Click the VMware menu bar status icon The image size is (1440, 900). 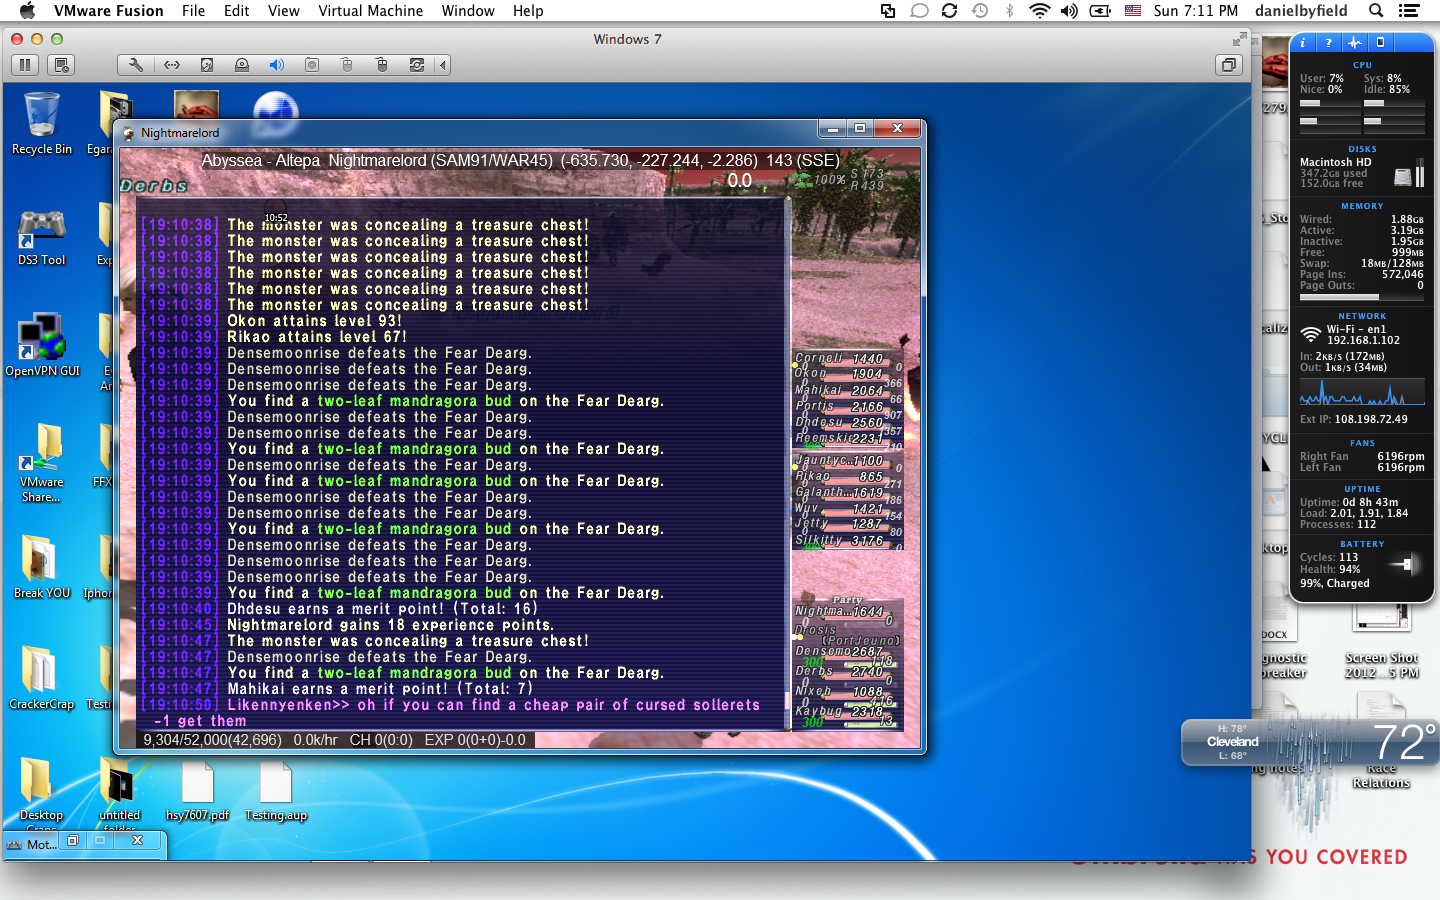click(888, 11)
